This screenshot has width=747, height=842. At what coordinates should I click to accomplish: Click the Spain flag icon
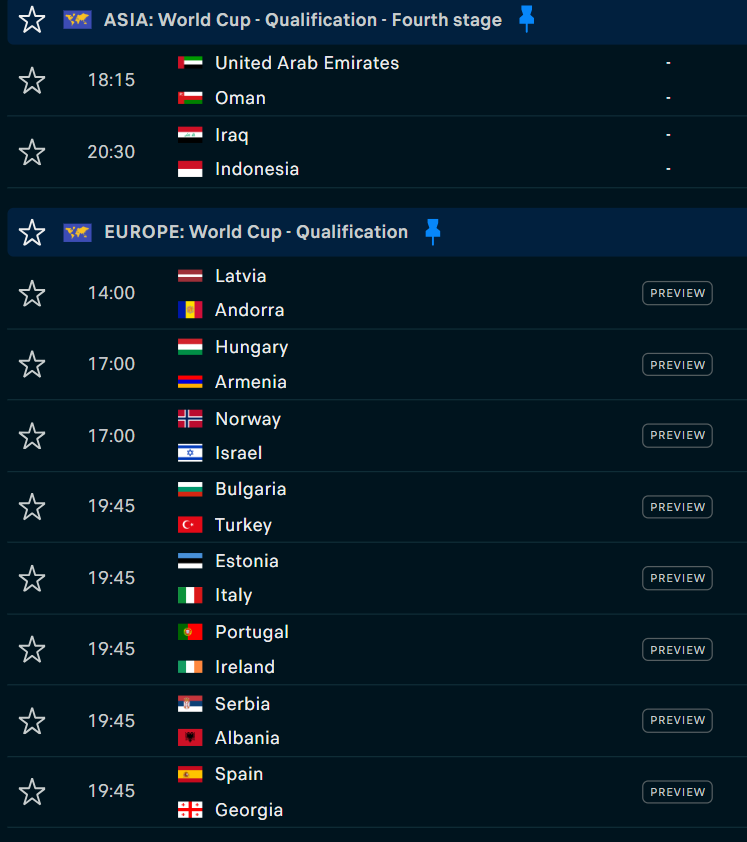pos(190,774)
